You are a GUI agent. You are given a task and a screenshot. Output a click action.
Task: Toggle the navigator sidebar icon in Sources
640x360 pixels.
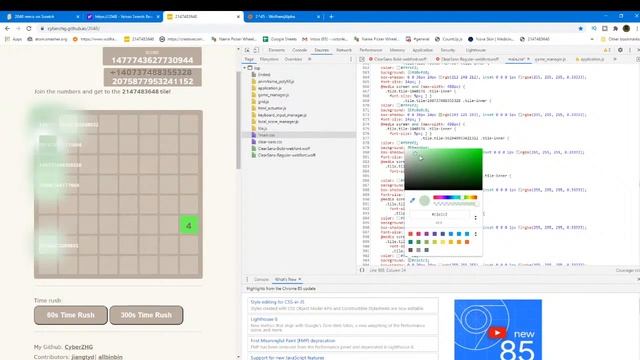tap(362, 59)
